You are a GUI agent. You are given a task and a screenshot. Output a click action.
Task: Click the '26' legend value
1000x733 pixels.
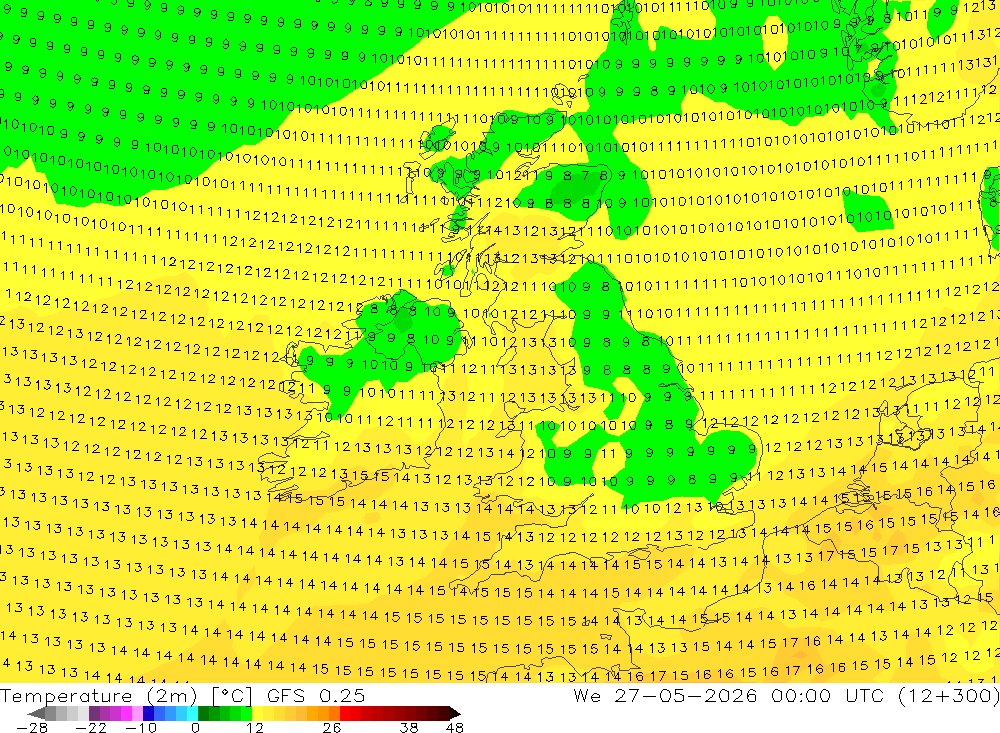point(332,727)
